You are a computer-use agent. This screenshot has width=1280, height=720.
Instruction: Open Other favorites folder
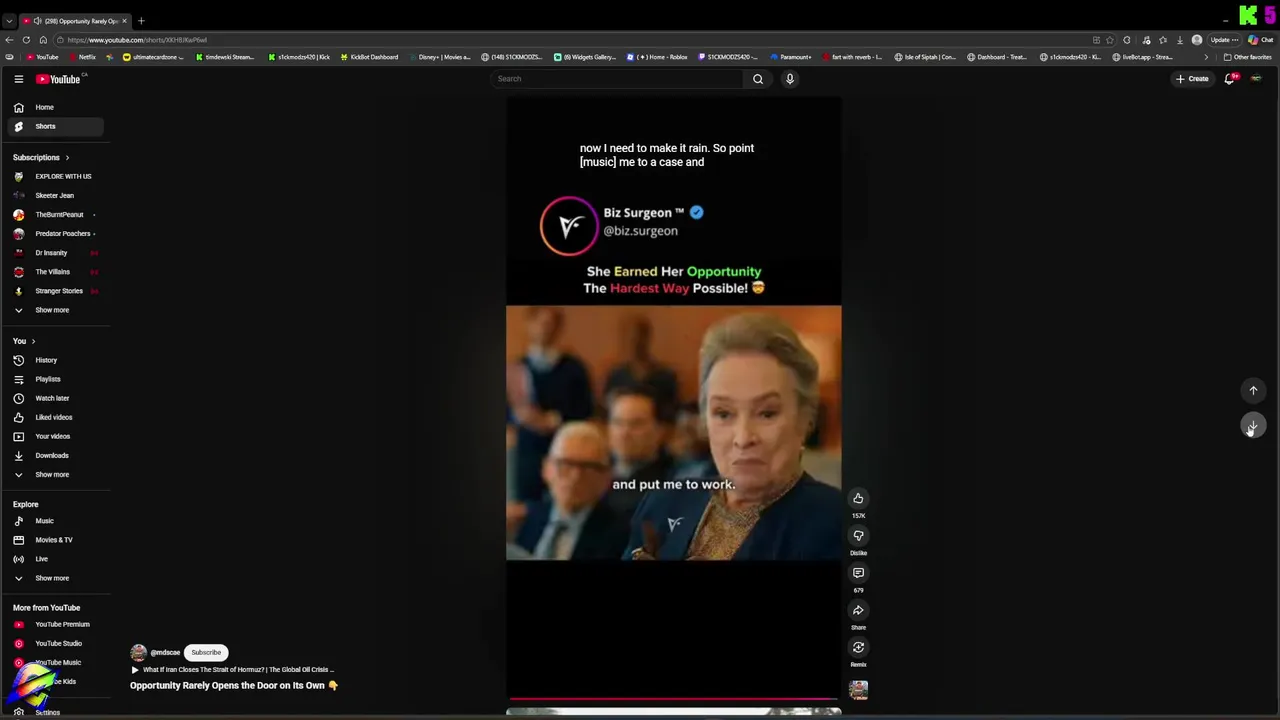[1247, 57]
